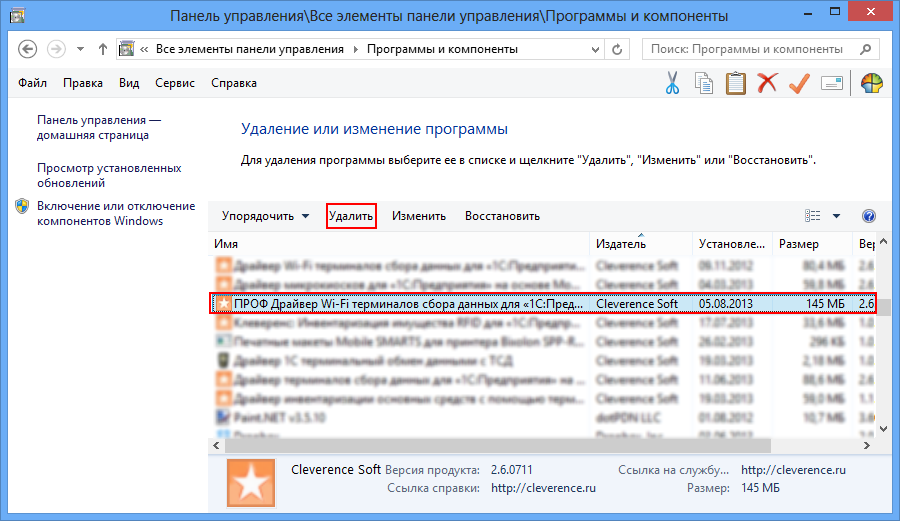900x521 pixels.
Task: Click the Control Panel icon in address bar
Action: click(126, 49)
